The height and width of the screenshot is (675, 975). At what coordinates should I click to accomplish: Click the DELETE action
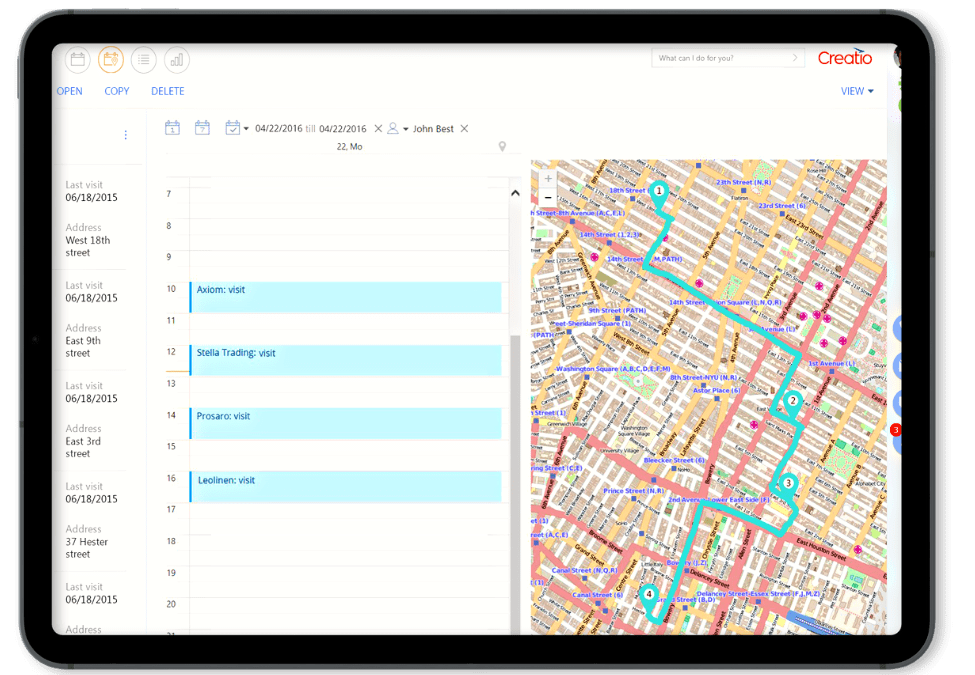click(167, 91)
